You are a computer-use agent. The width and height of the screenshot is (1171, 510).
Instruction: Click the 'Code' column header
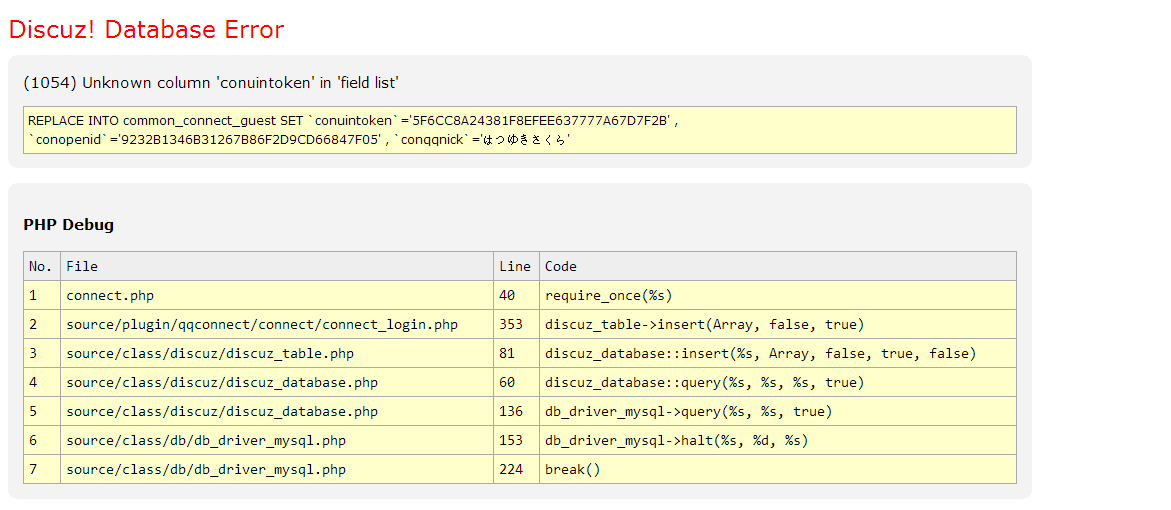561,266
